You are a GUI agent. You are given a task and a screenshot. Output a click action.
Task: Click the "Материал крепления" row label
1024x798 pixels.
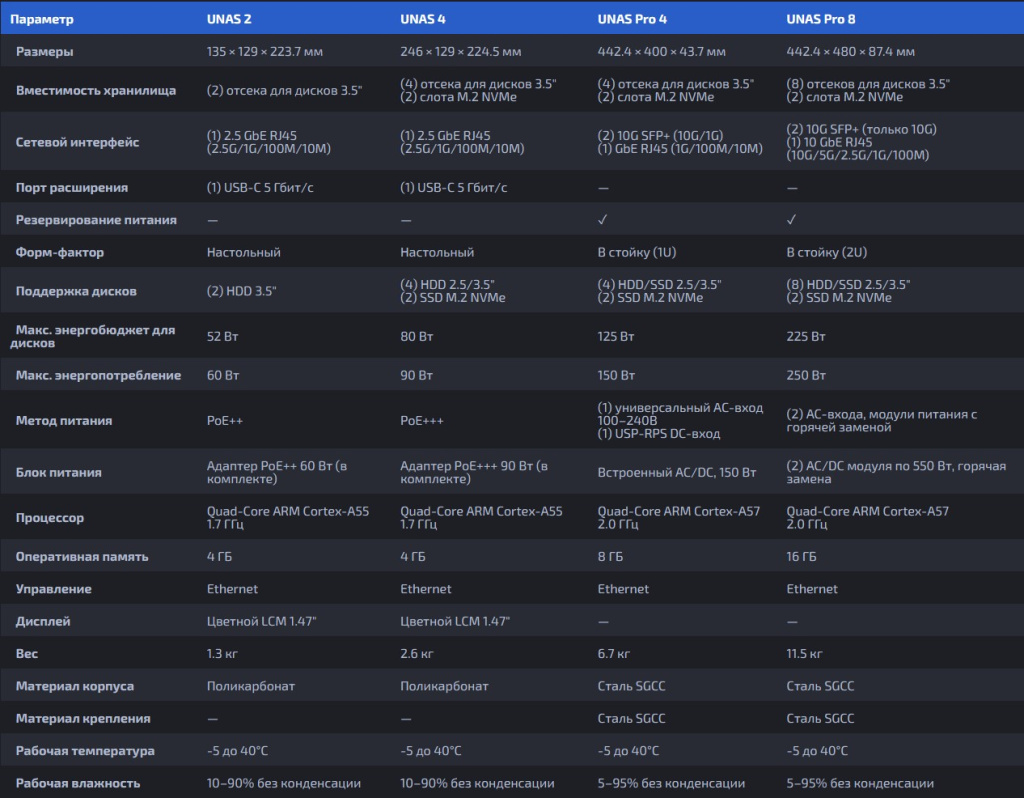click(83, 718)
